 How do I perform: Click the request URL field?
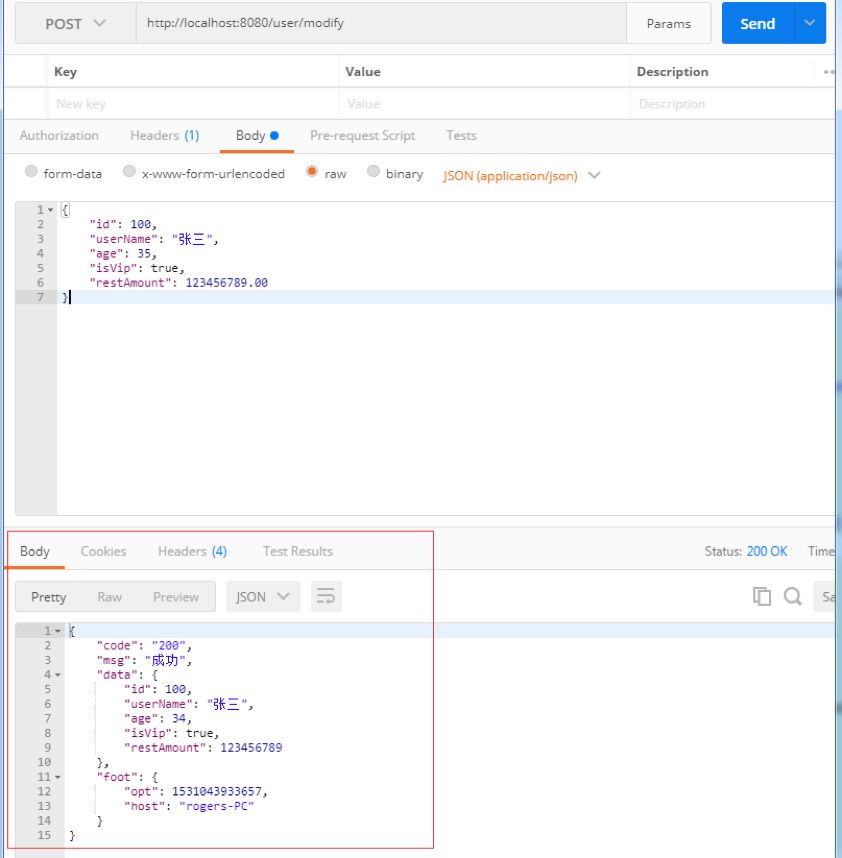381,23
